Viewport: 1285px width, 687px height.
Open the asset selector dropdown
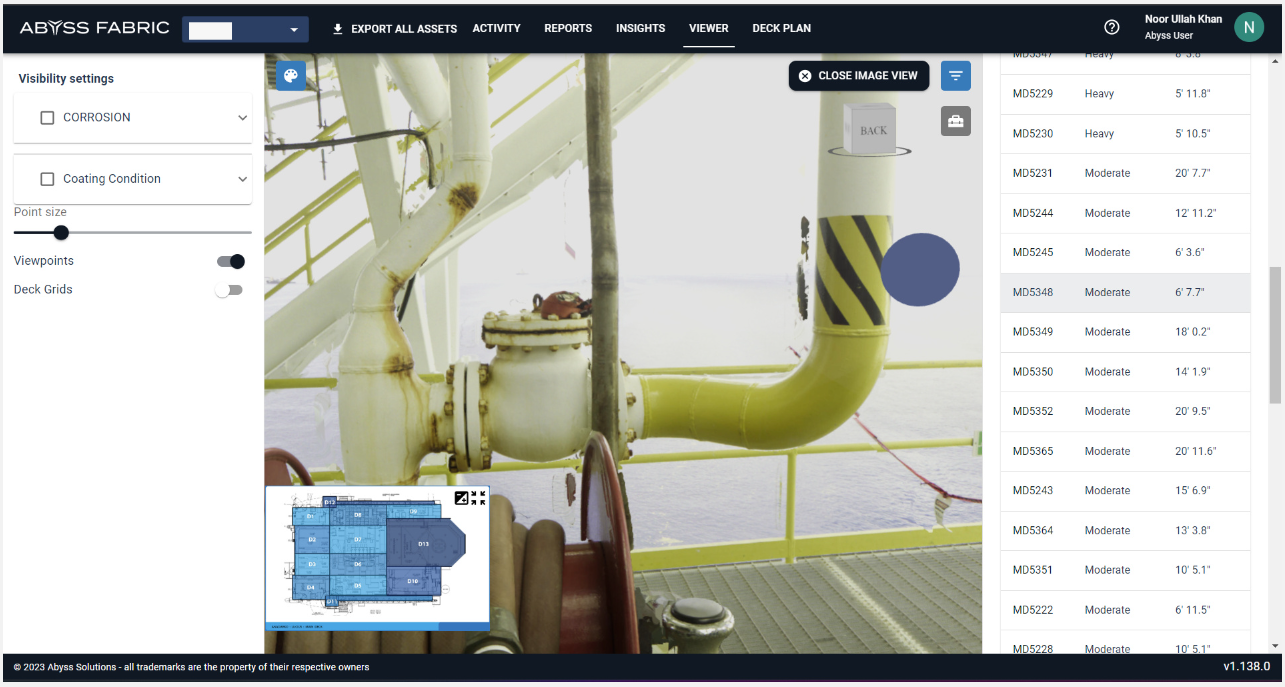246,30
